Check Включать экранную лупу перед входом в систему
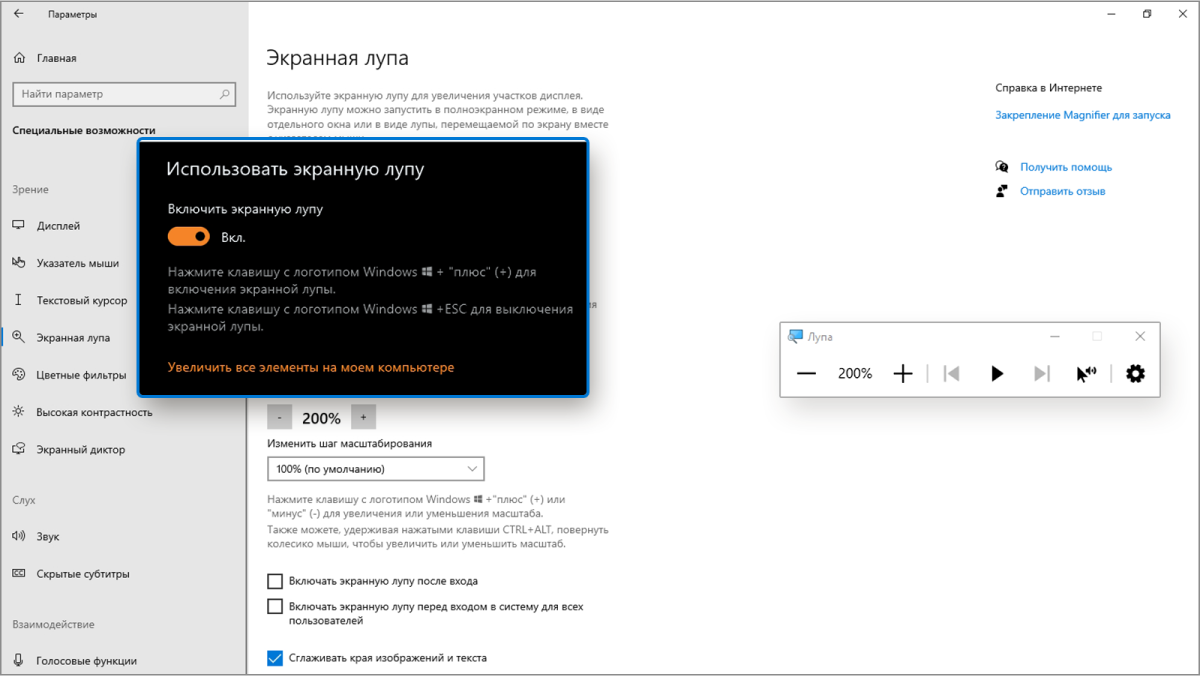This screenshot has width=1200, height=676. (x=276, y=607)
